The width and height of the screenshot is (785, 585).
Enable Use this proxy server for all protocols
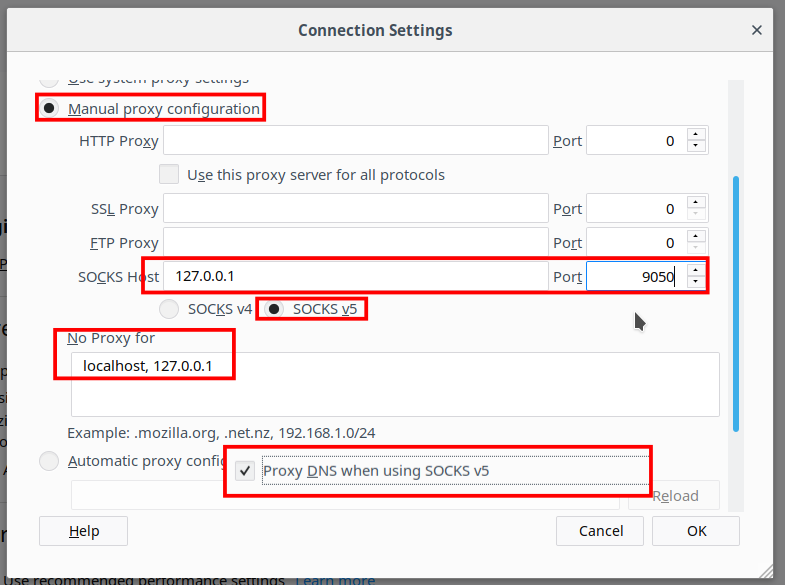[169, 175]
